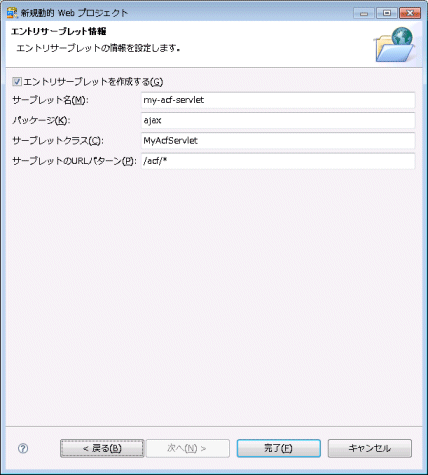Screen dimensions: 428x475
Task: Click the folder with globe wizard icon
Action: coord(394,44)
